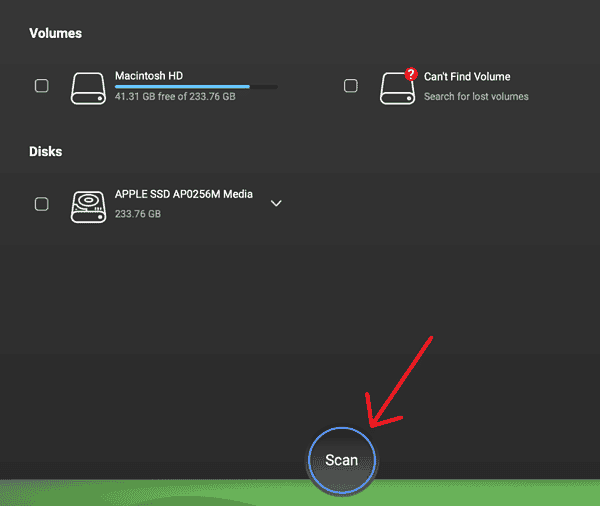Image resolution: width=600 pixels, height=506 pixels.
Task: Select the APPLE SSD AP0256M Media checkbox
Action: (42, 204)
